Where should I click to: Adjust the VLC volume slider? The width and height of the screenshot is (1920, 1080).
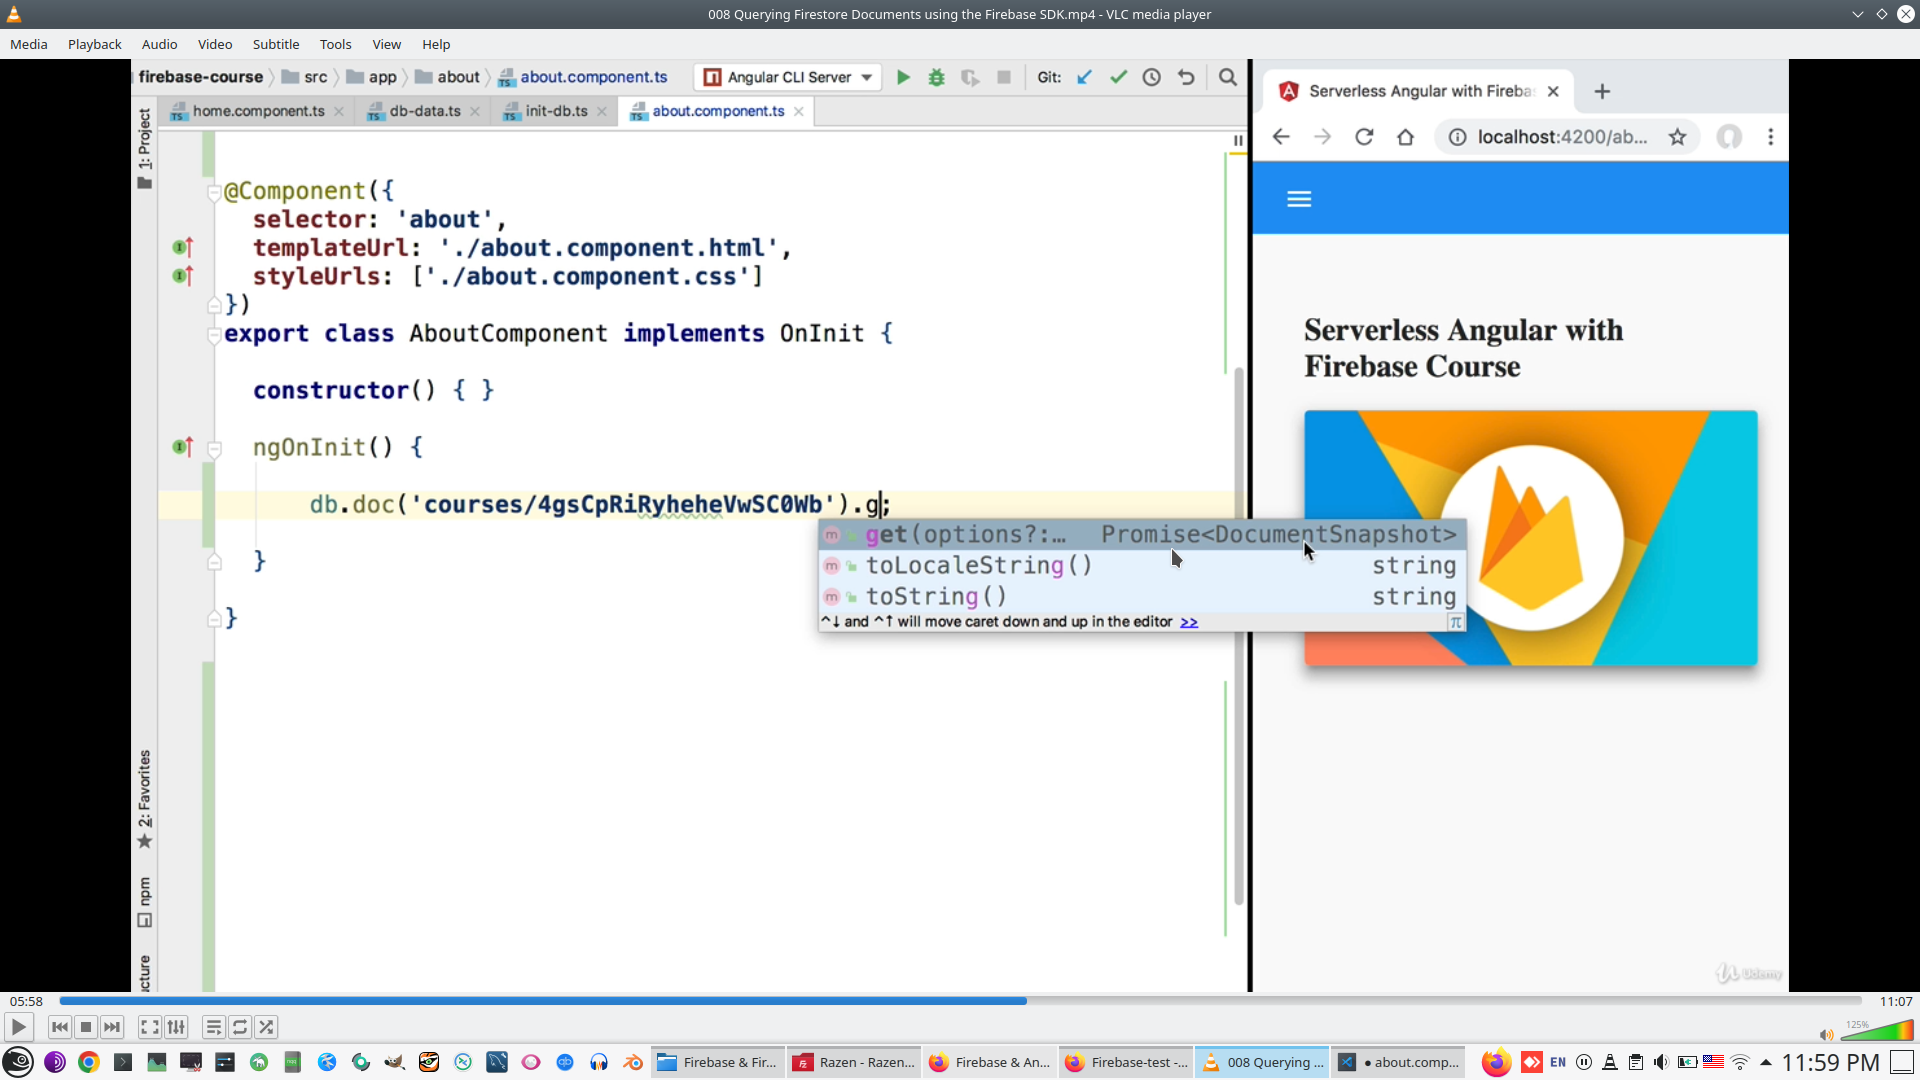(x=1878, y=1031)
